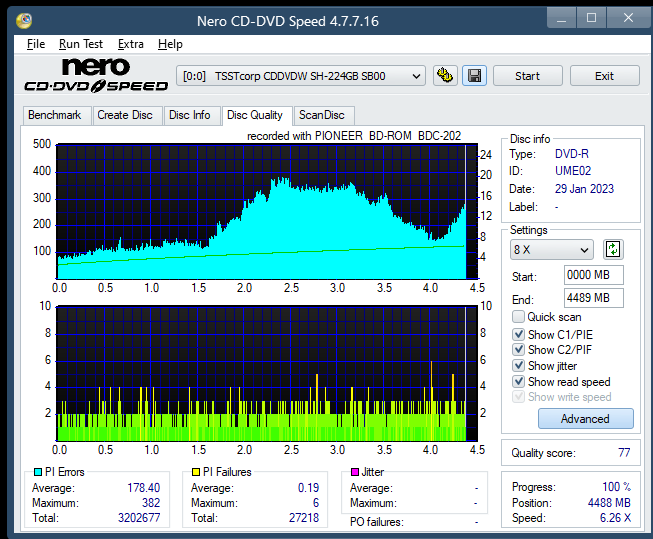
Task: Toggle the Show C2/PIF checkbox
Action: pyautogui.click(x=518, y=350)
